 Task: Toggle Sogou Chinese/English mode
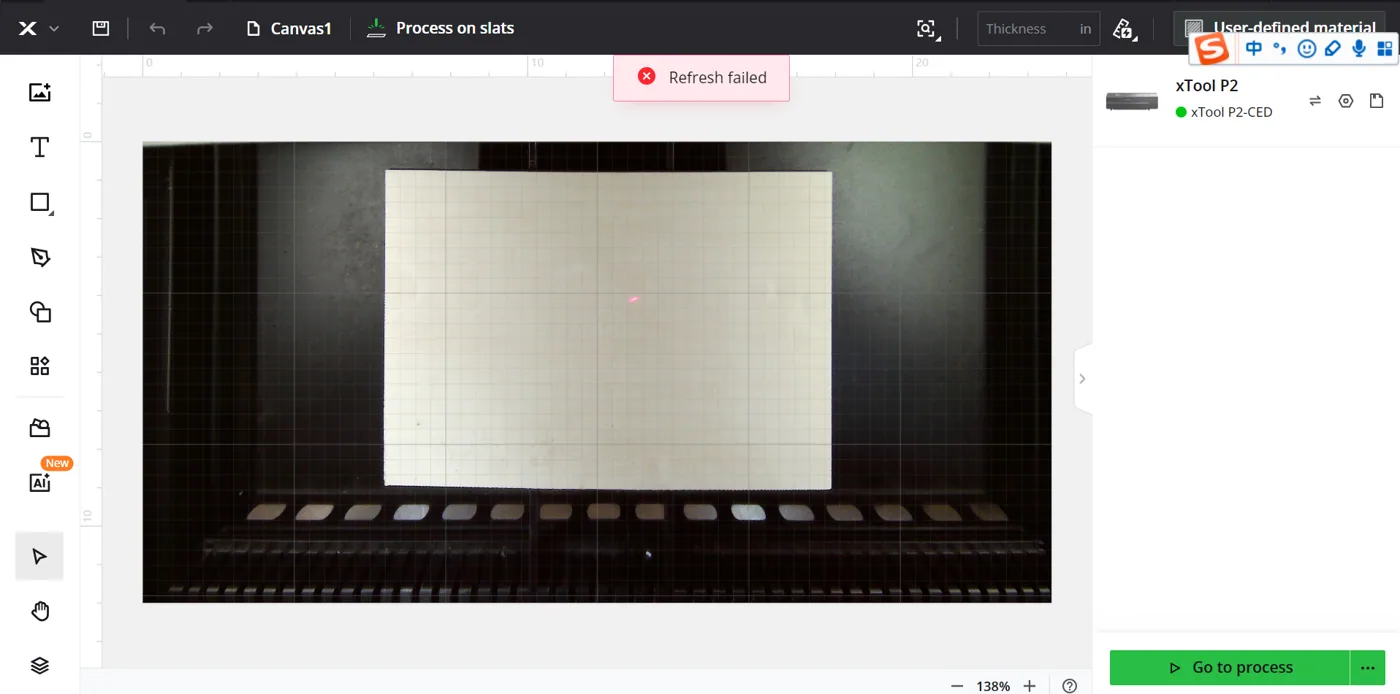tap(1254, 48)
